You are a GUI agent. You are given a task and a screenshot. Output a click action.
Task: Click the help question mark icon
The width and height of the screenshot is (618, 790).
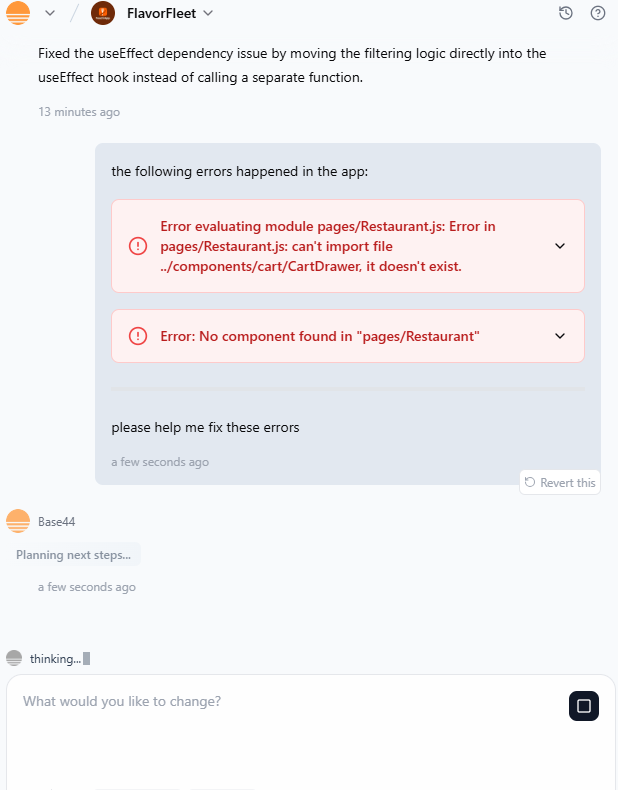click(598, 13)
